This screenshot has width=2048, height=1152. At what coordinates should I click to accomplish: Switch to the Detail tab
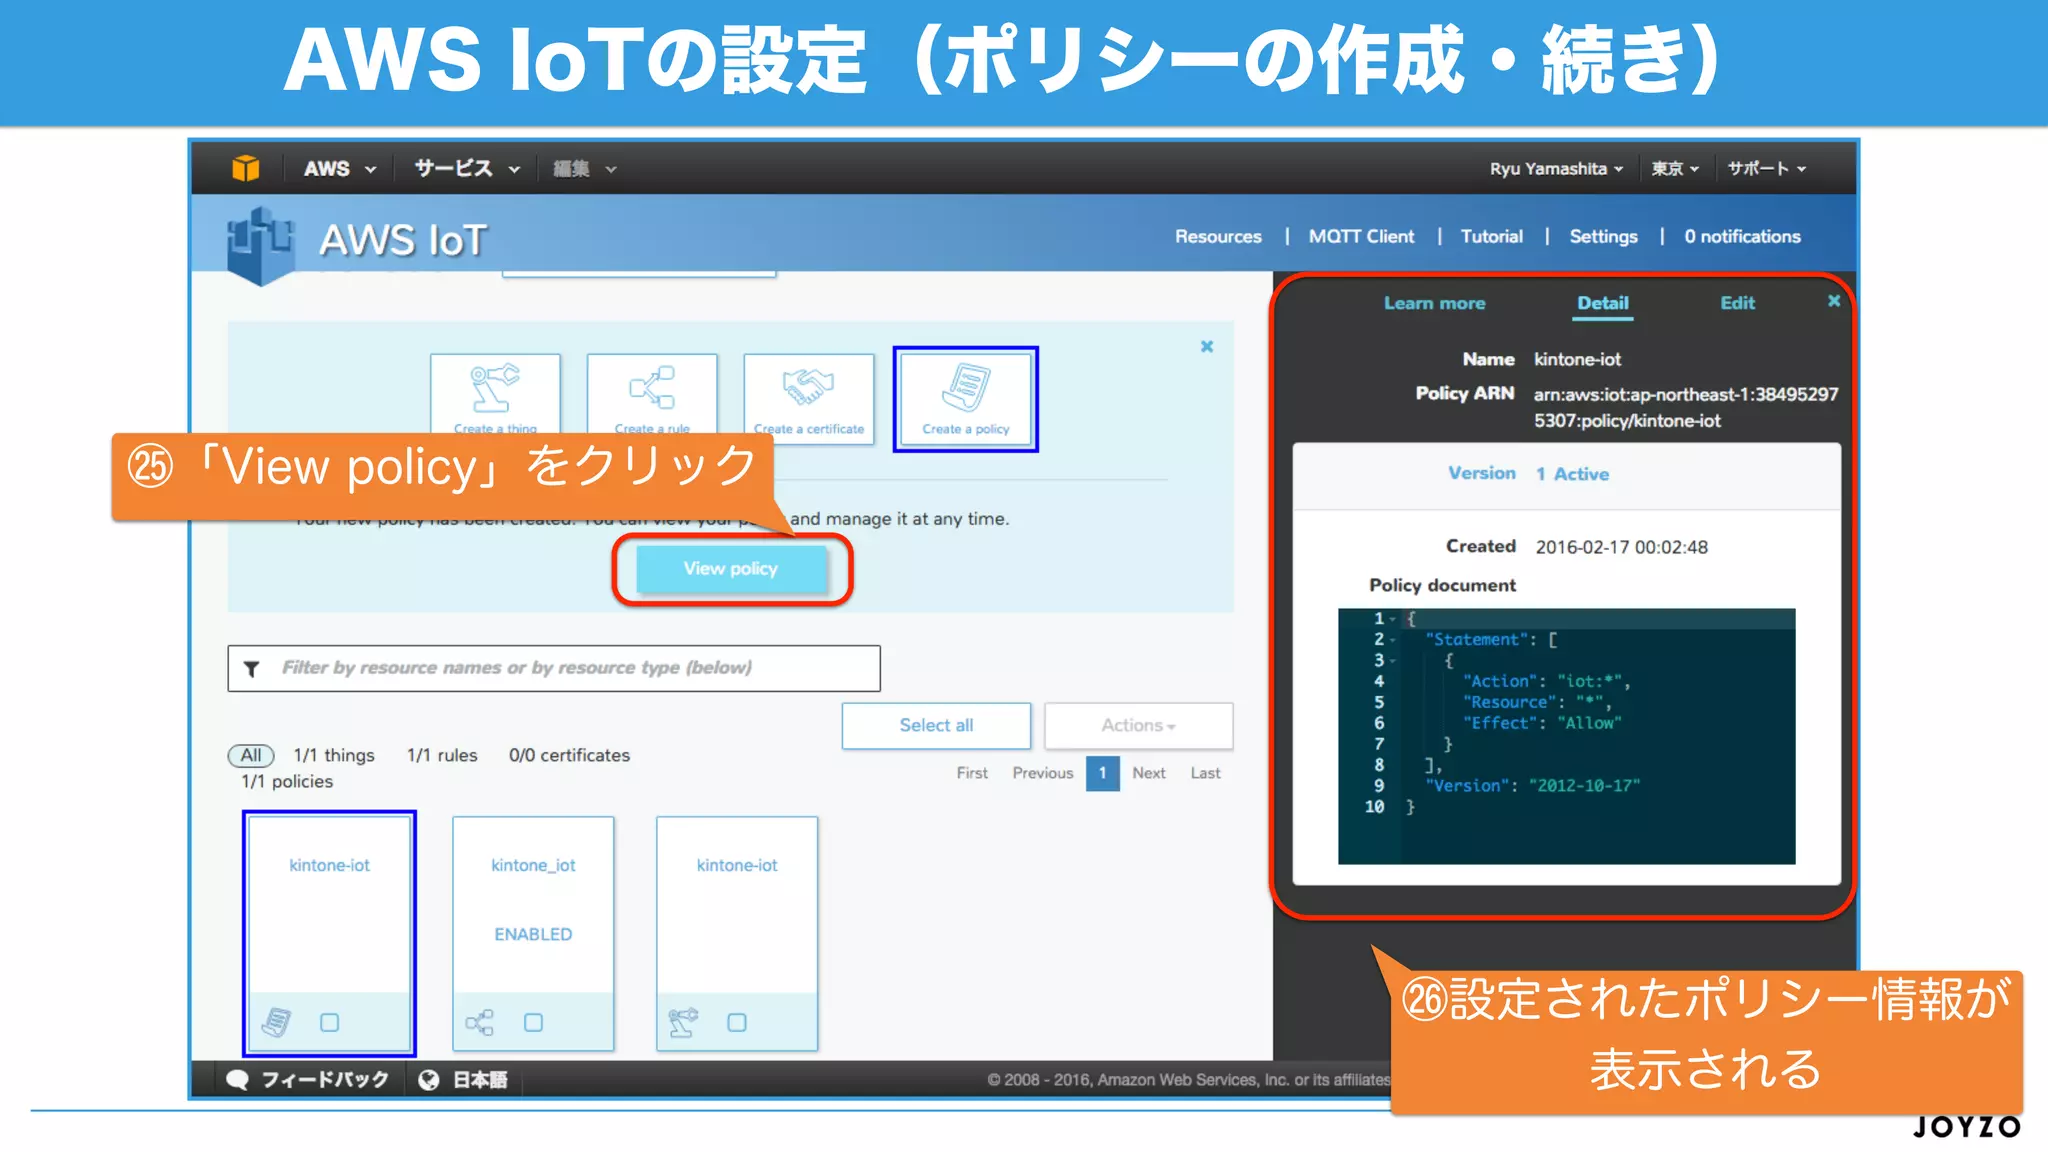click(1602, 303)
